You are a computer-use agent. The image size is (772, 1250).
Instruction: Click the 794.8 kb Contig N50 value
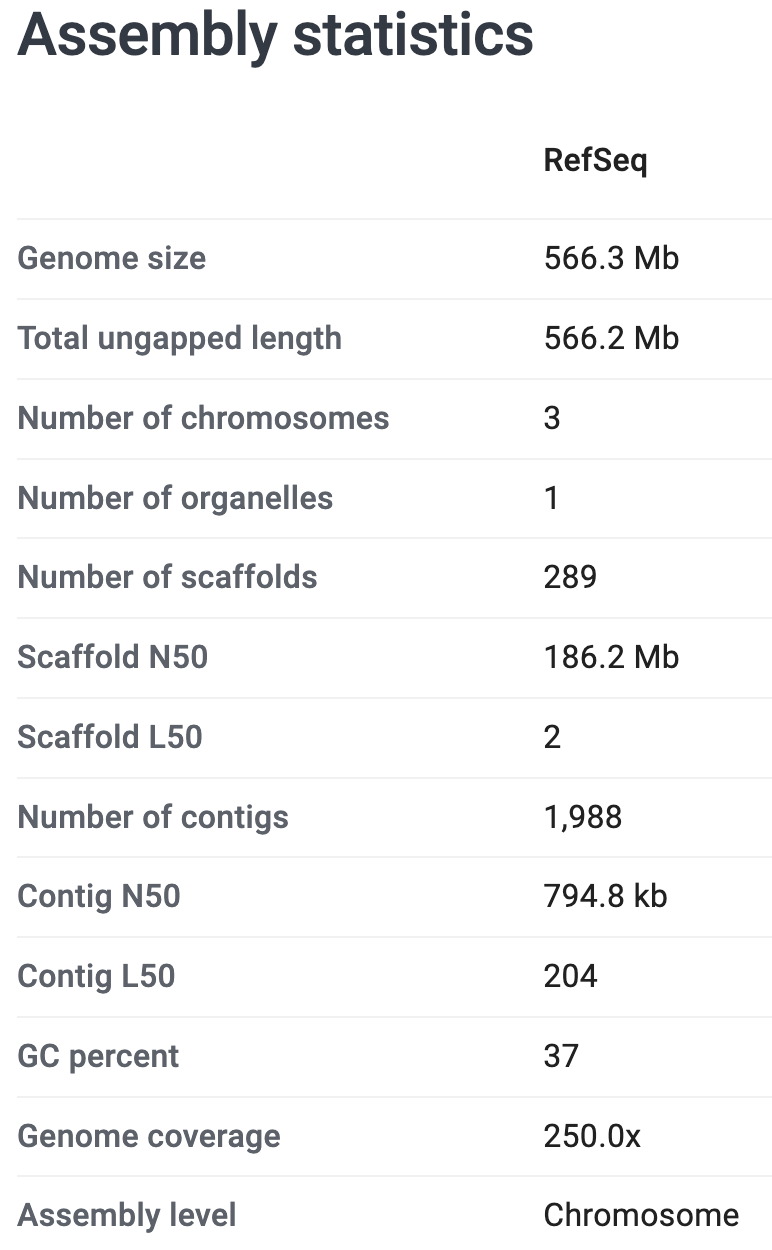[605, 896]
